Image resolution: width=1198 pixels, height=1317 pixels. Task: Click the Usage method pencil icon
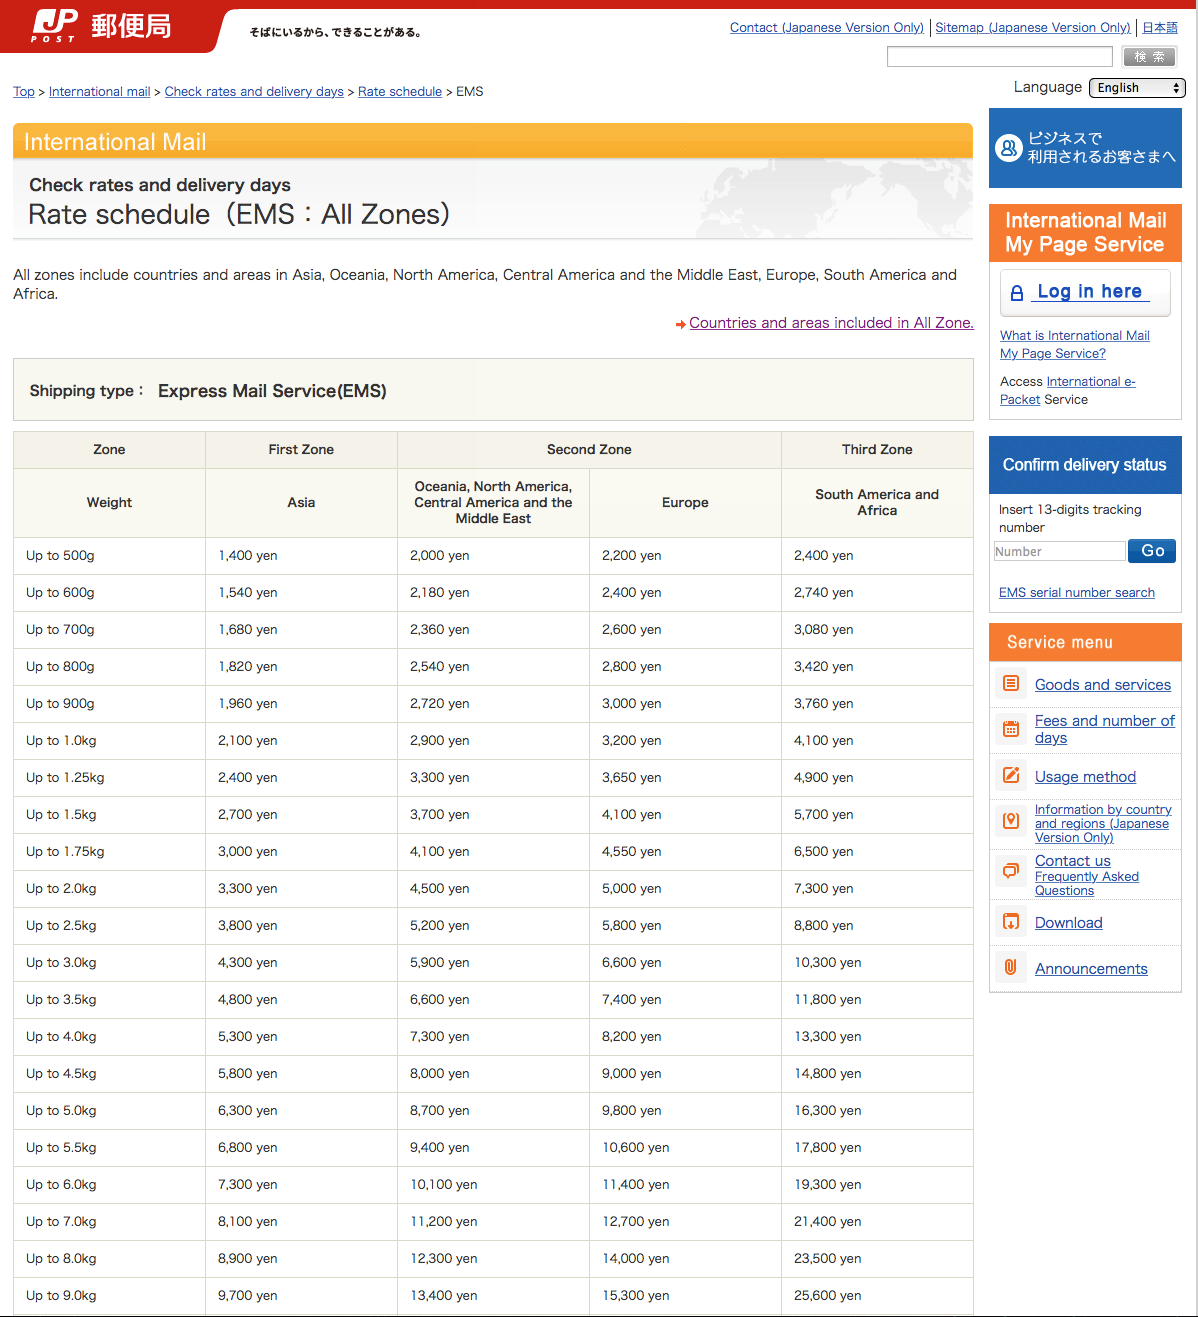(x=1011, y=776)
